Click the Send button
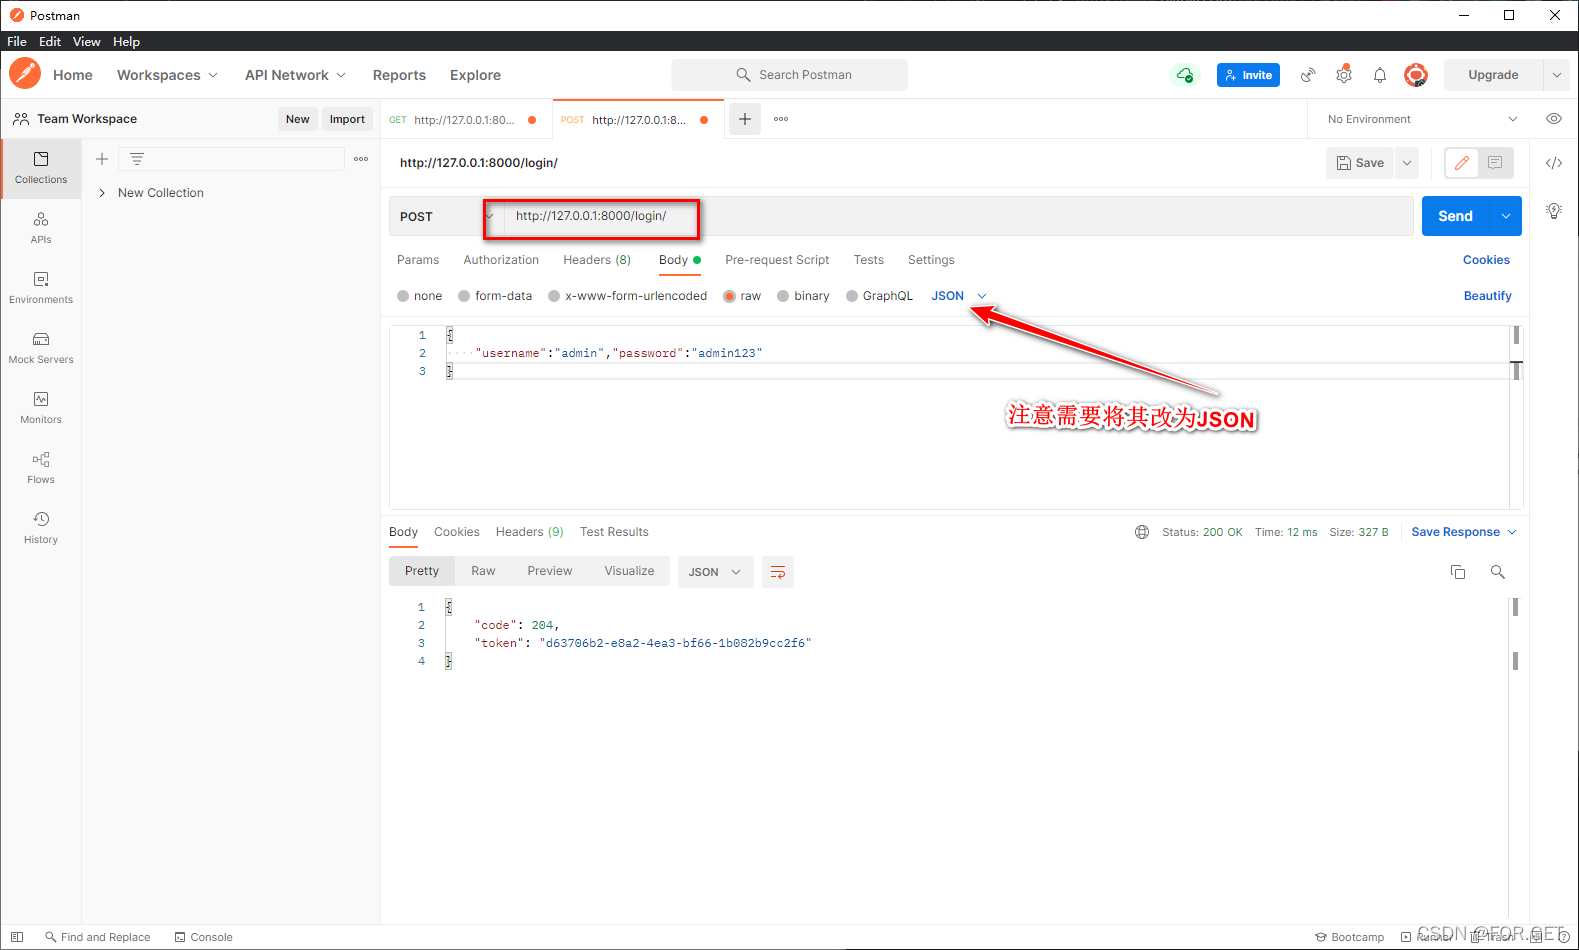This screenshot has width=1579, height=950. click(x=1455, y=216)
